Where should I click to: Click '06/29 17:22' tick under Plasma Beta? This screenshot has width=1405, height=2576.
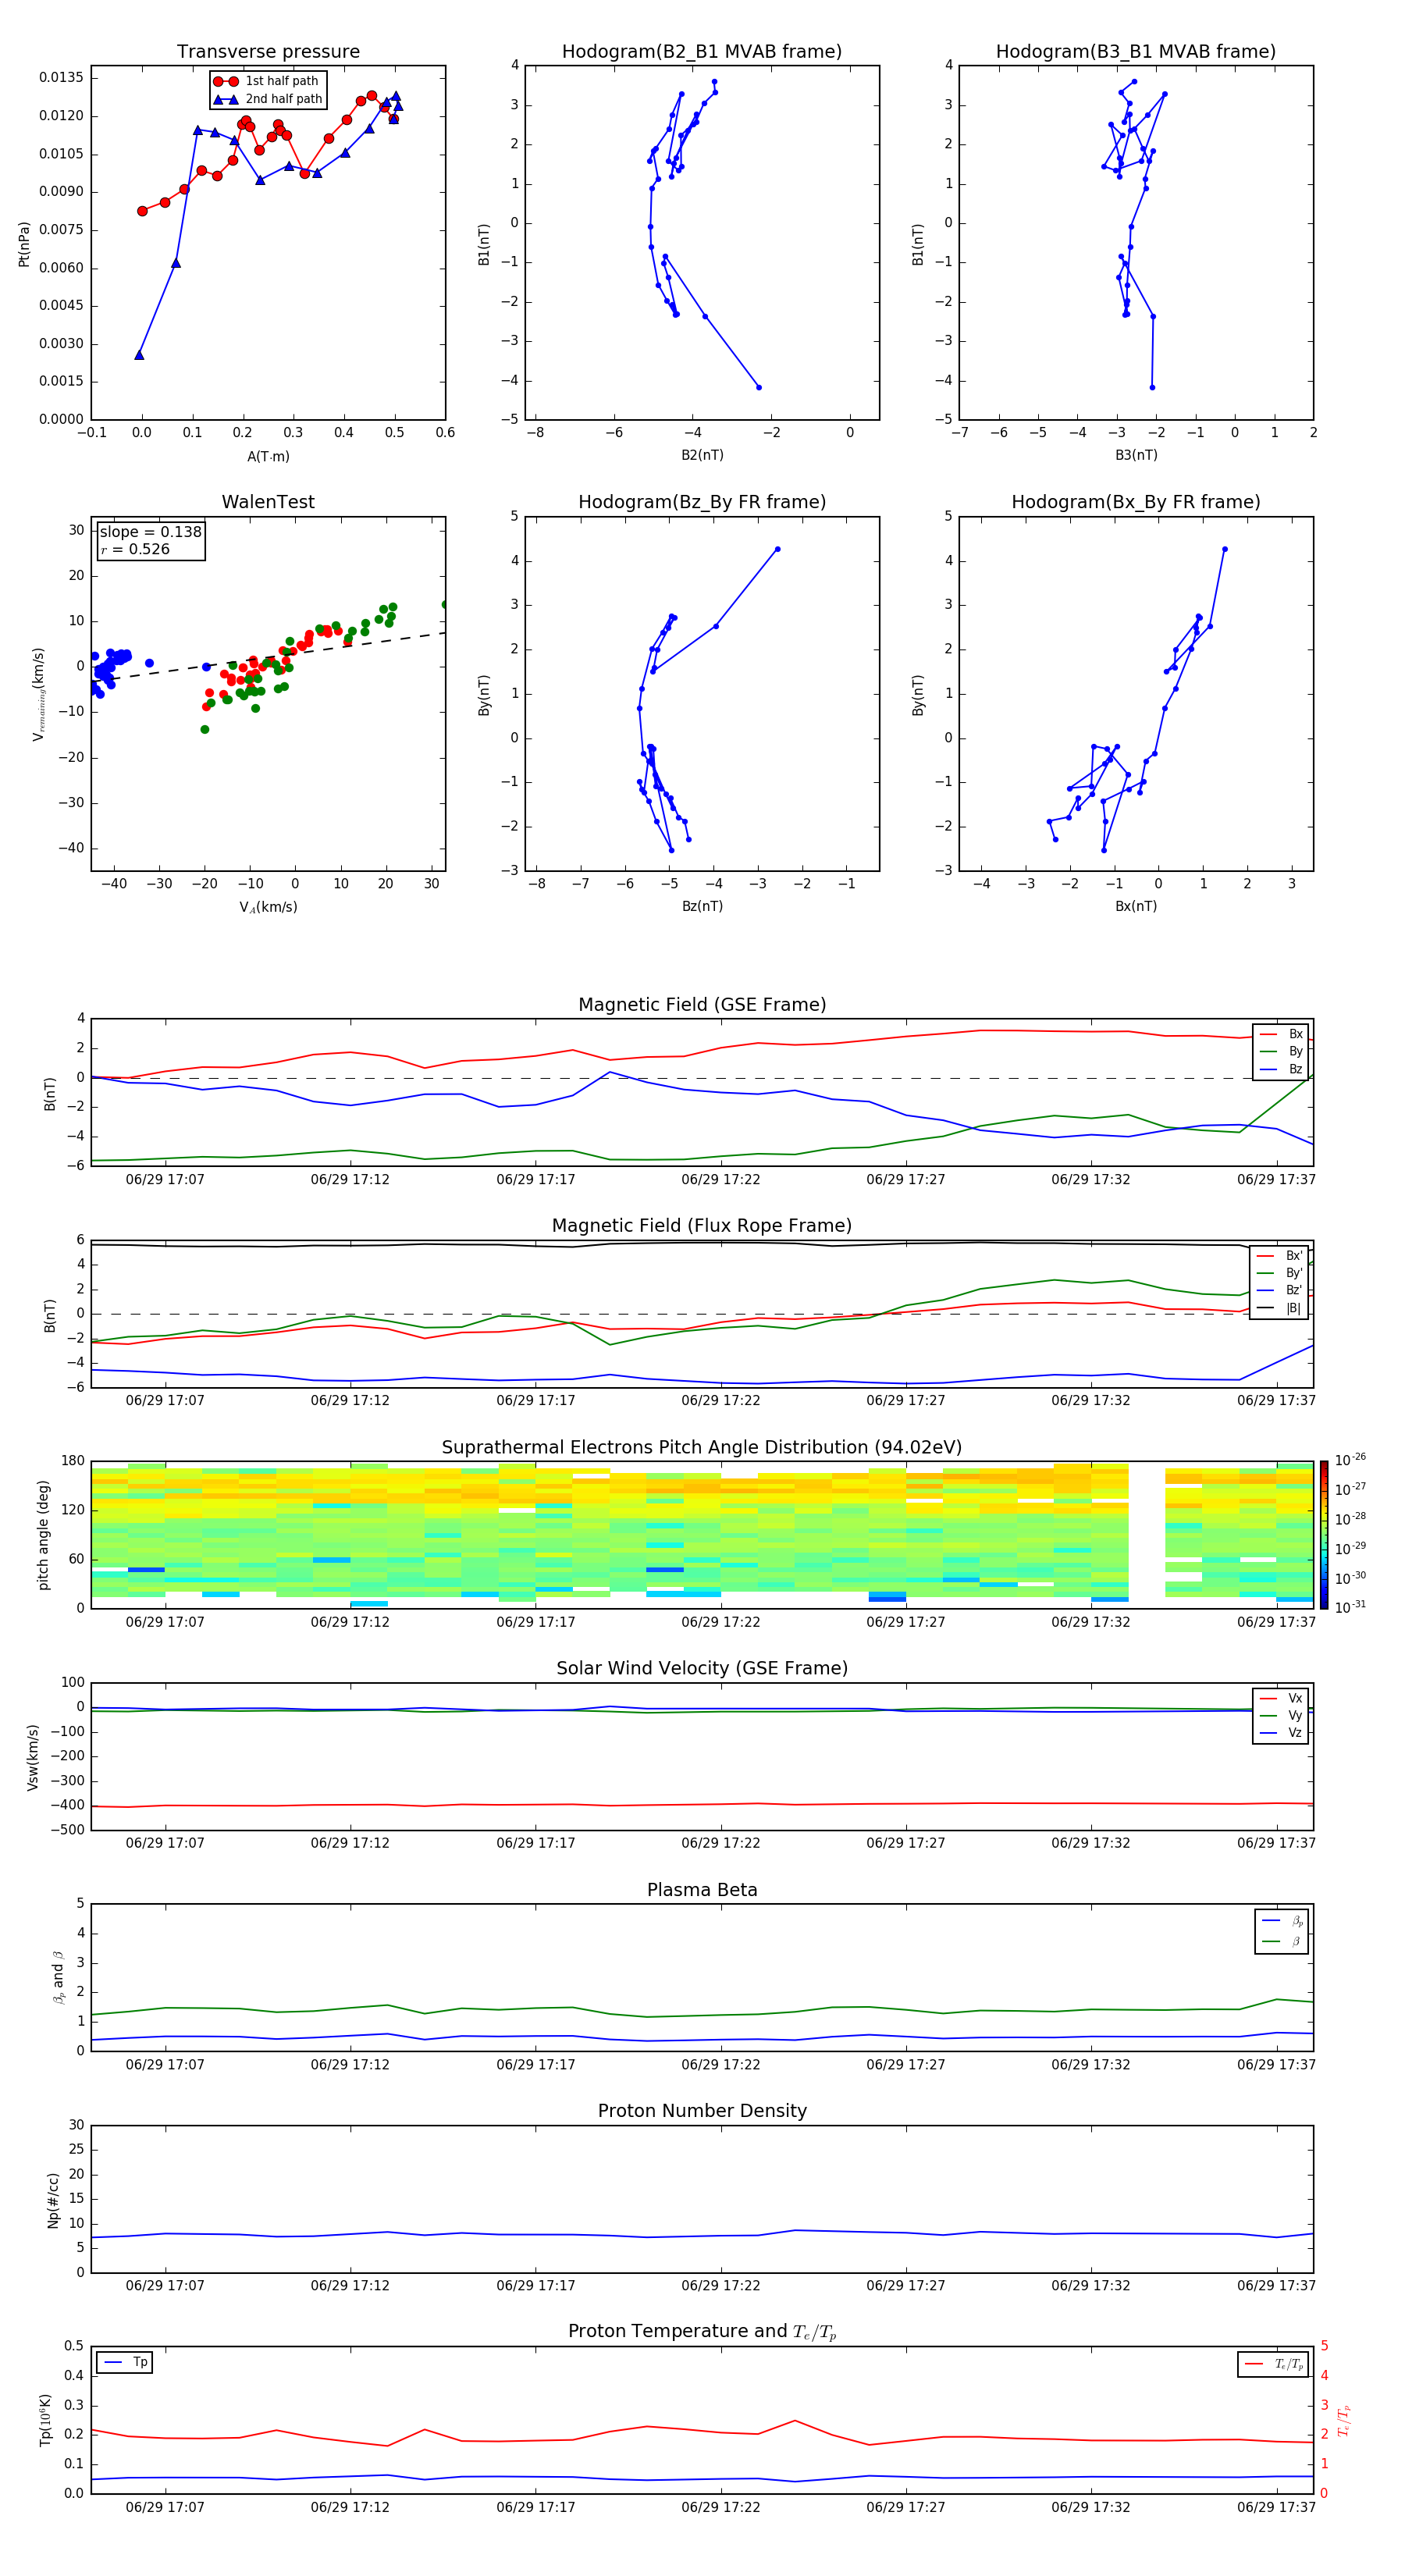click(721, 2065)
